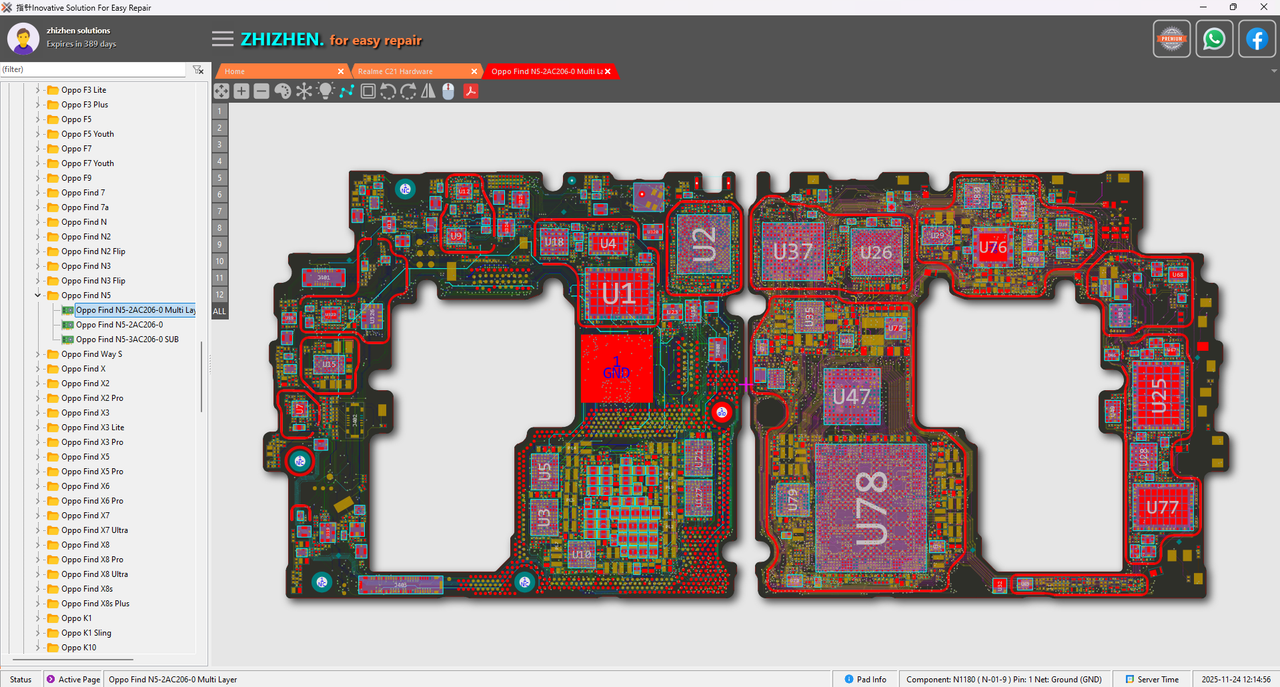The image size is (1280, 687).
Task: Open the color palette tool
Action: 283,91
